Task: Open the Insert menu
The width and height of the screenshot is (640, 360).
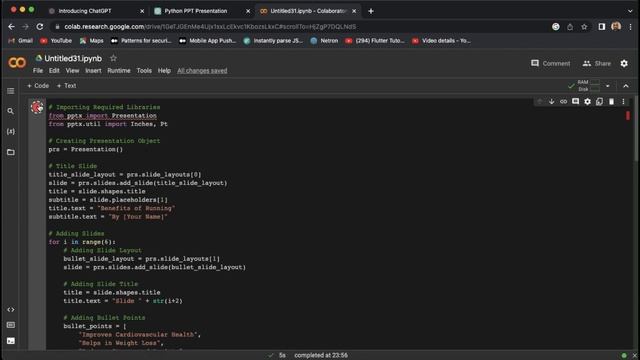Action: (93, 71)
